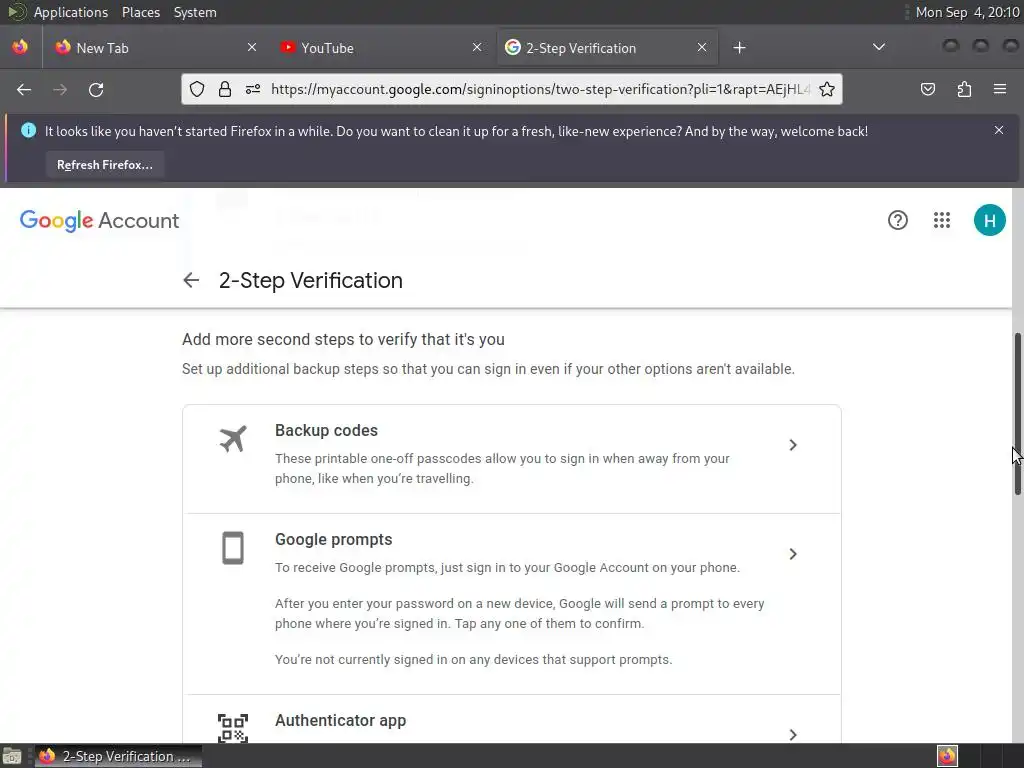The height and width of the screenshot is (768, 1024).
Task: Select the 2-Step Verification browser tab
Action: 607,48
